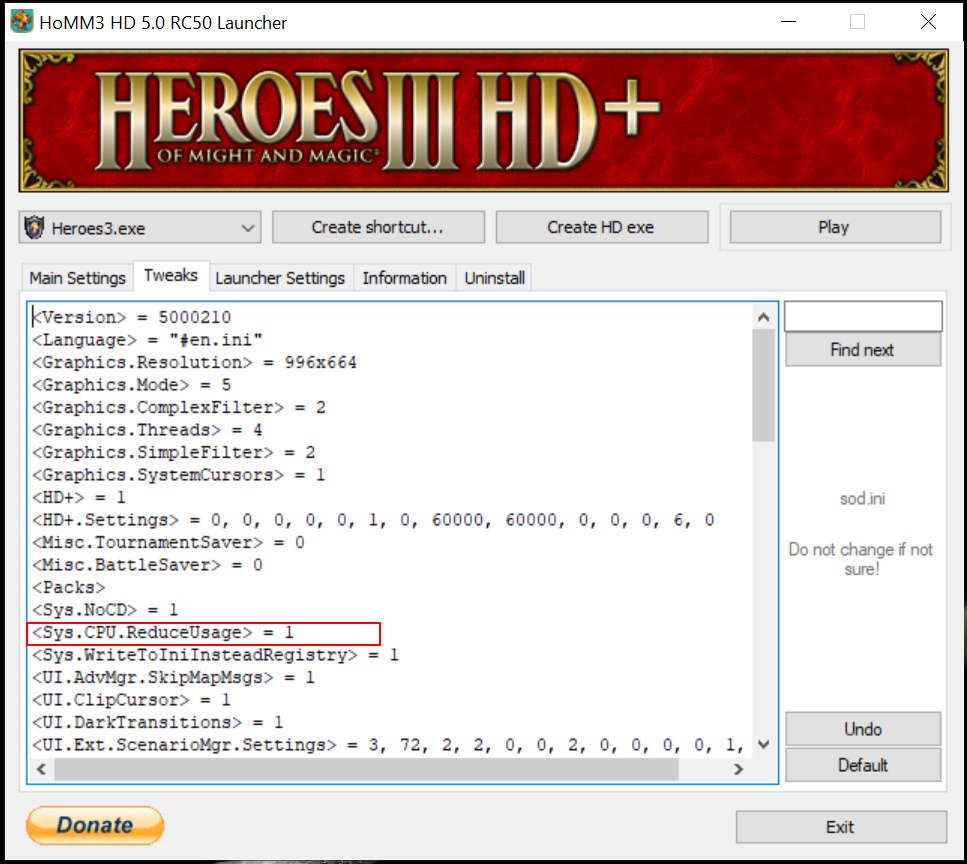This screenshot has width=967, height=864.
Task: Click the <Misc.BattleSaver> = 0 line
Action: 147,565
